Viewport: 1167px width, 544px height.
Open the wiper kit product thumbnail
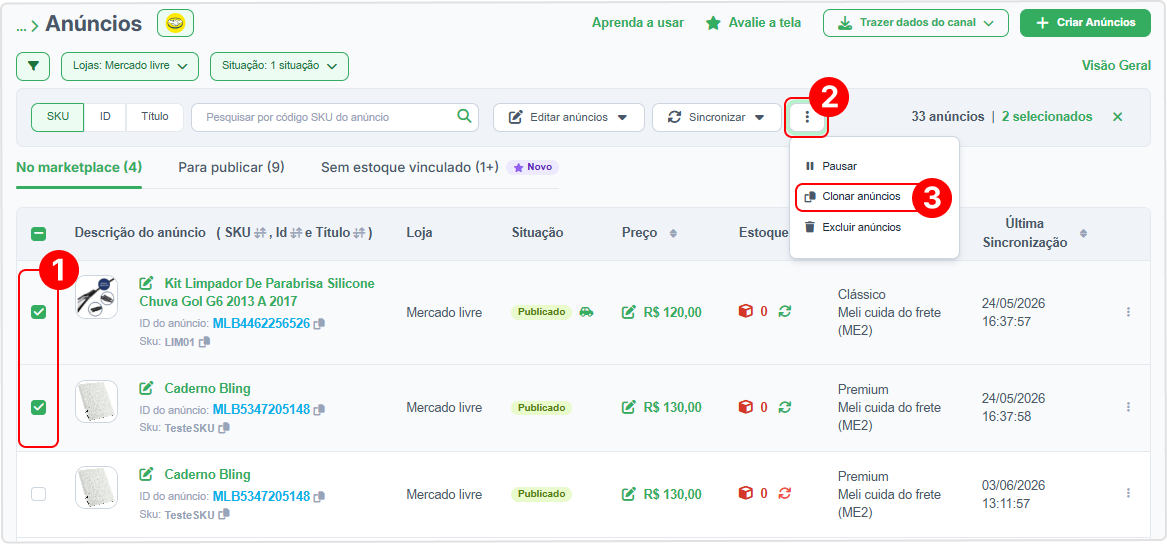click(x=97, y=297)
